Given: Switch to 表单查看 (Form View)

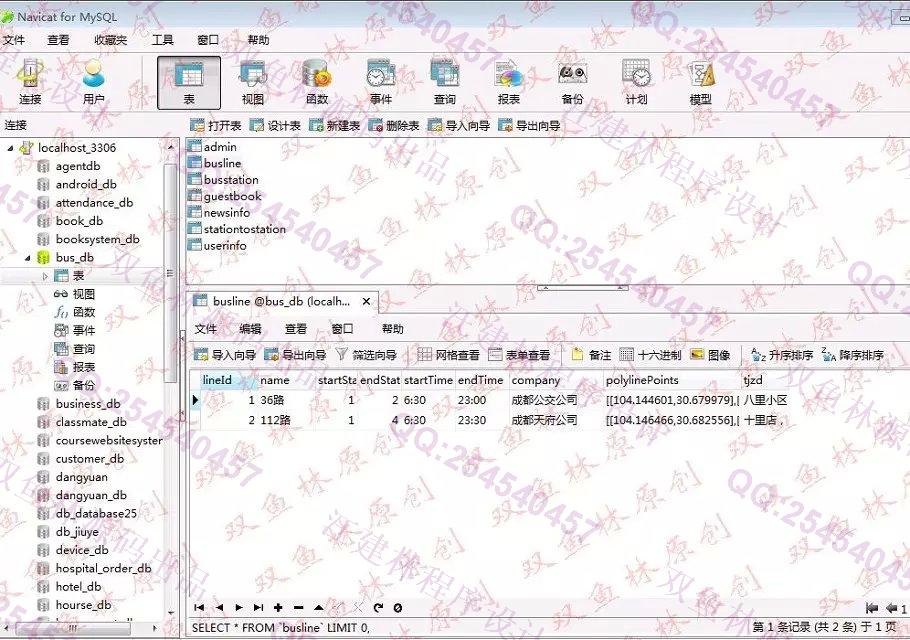Looking at the screenshot, I should pos(519,355).
